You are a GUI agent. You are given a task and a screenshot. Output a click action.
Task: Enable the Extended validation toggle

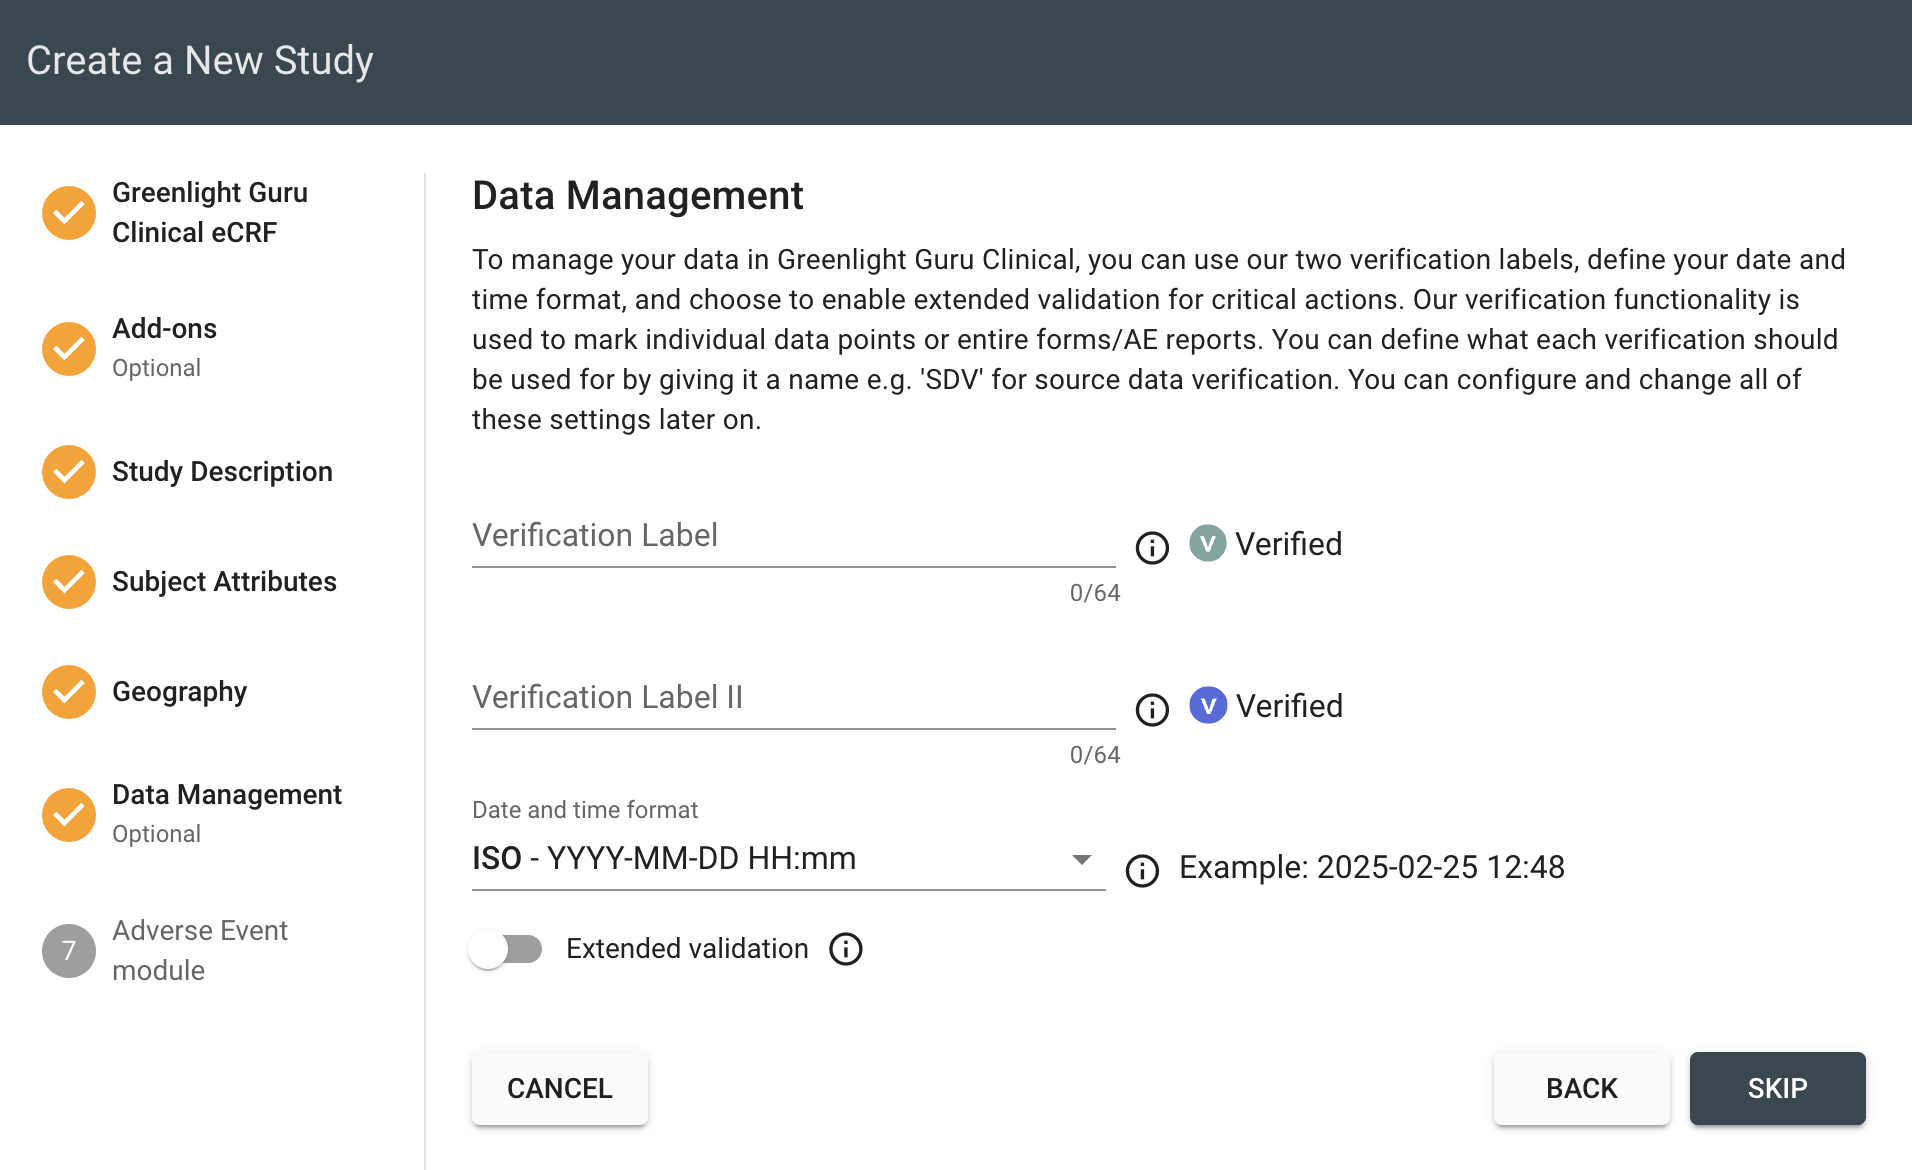[506, 949]
